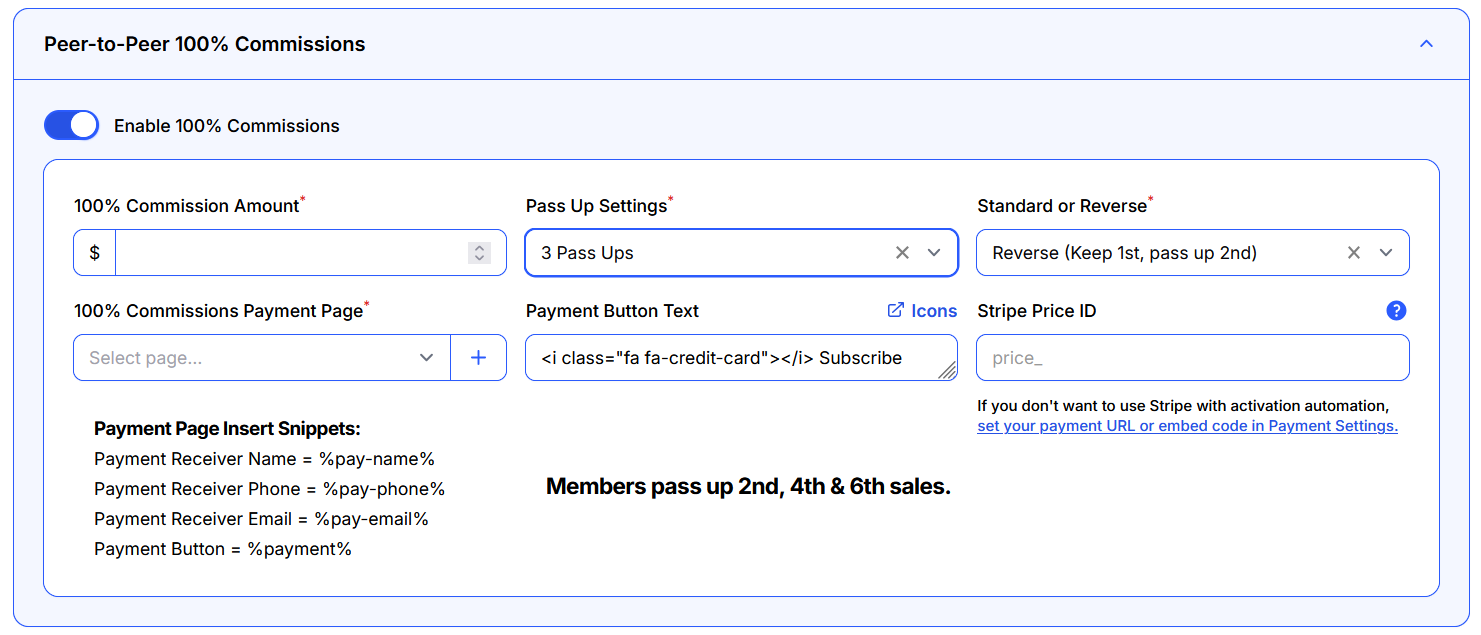Click the plus icon to add payment page
Image resolution: width=1481 pixels, height=635 pixels.
478,358
